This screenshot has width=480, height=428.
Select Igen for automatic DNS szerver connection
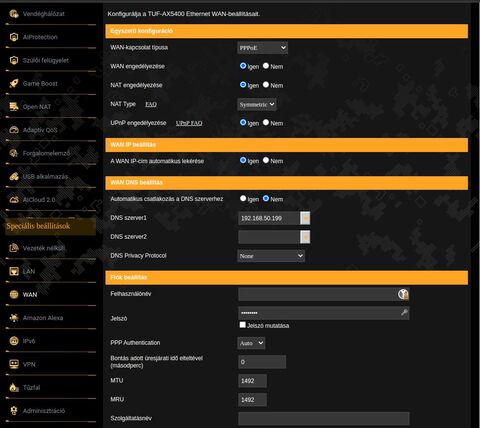pyautogui.click(x=243, y=198)
